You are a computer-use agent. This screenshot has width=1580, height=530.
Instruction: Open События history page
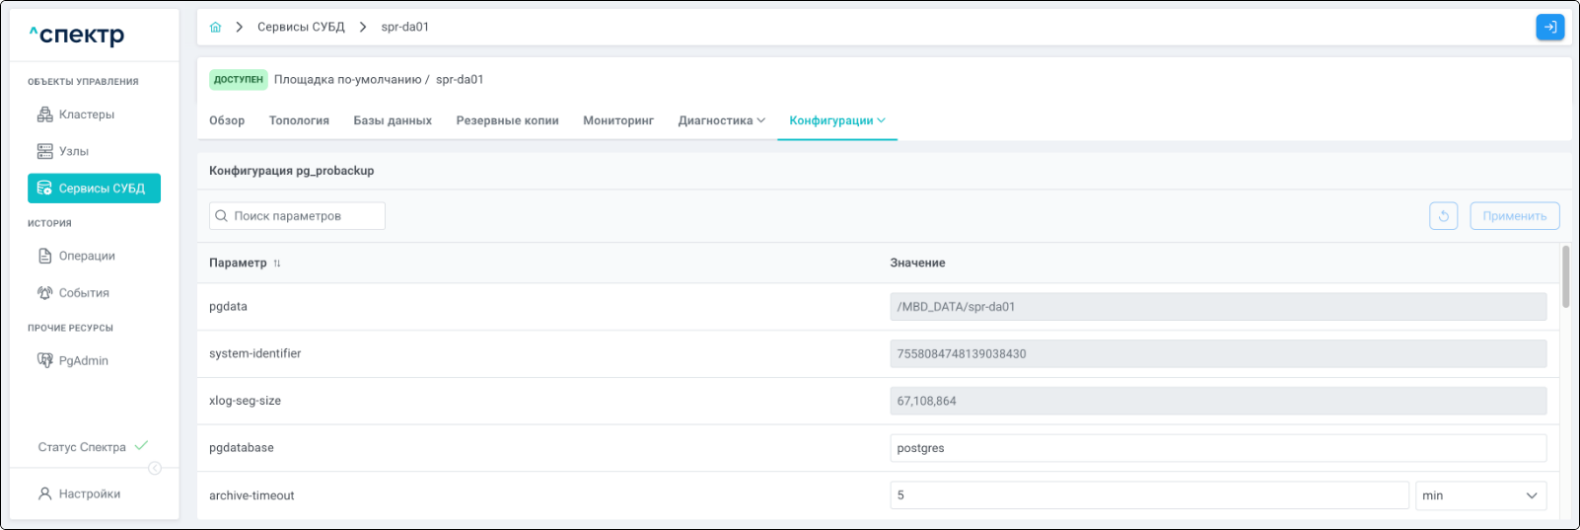[x=83, y=293]
